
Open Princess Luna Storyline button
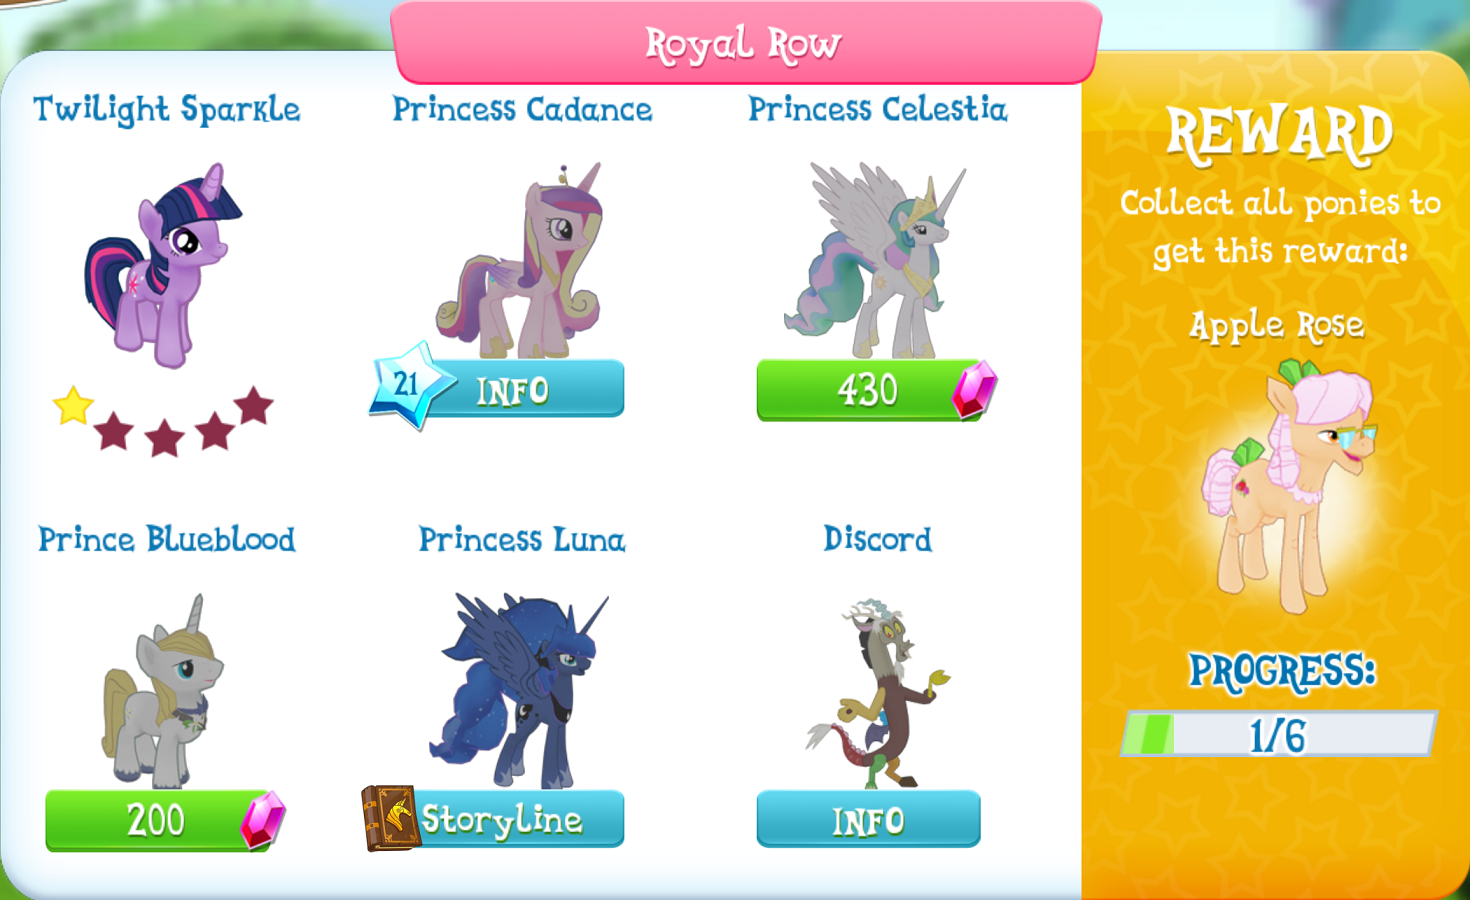494,819
